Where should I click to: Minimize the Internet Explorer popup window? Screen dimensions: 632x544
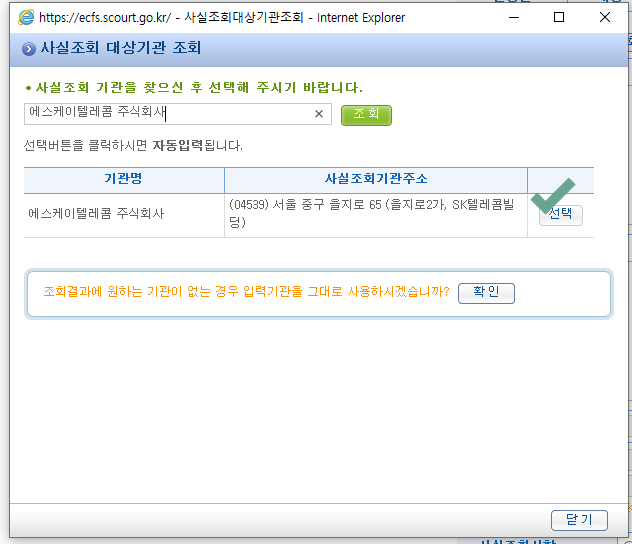click(514, 17)
